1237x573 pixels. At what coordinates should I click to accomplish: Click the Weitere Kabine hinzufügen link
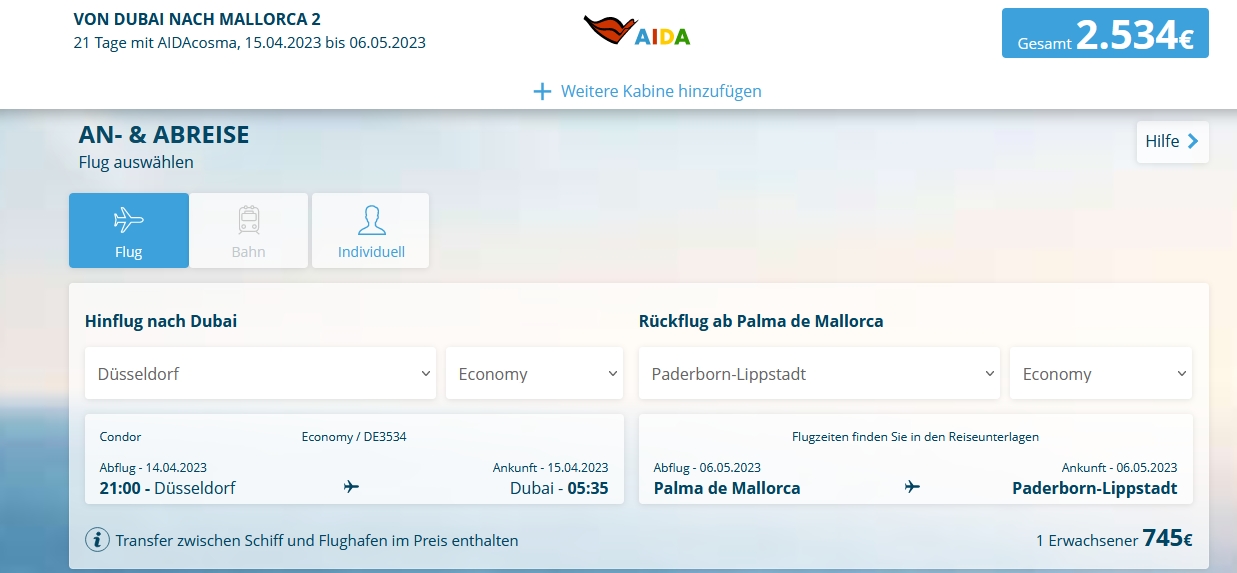click(x=660, y=91)
